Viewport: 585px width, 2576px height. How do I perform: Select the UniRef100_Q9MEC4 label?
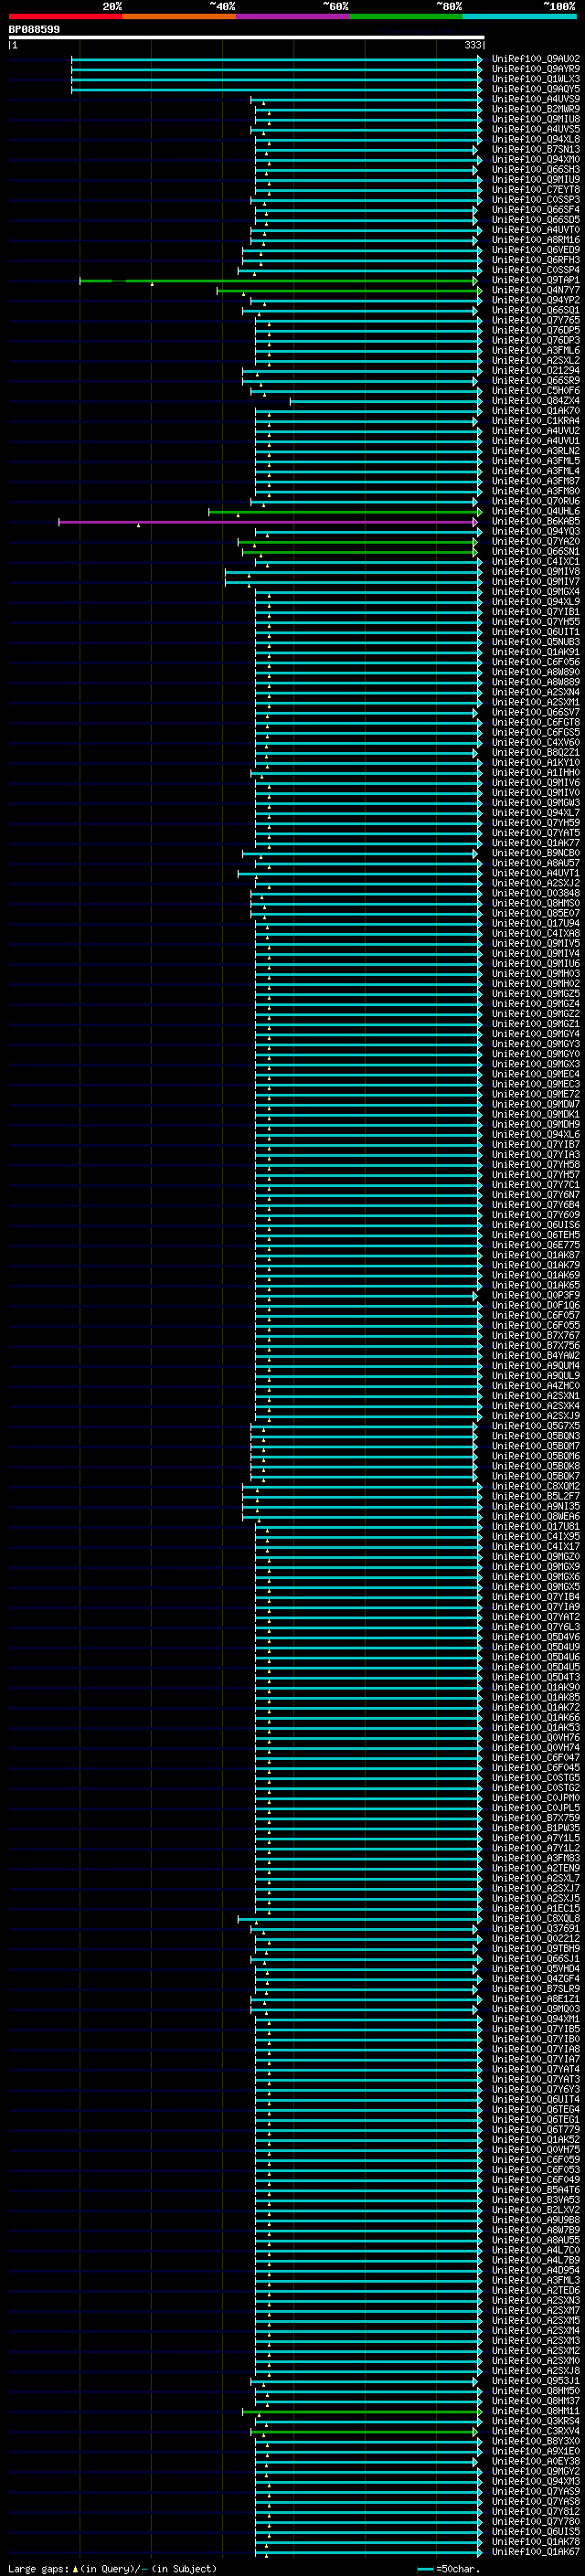(x=536, y=1074)
